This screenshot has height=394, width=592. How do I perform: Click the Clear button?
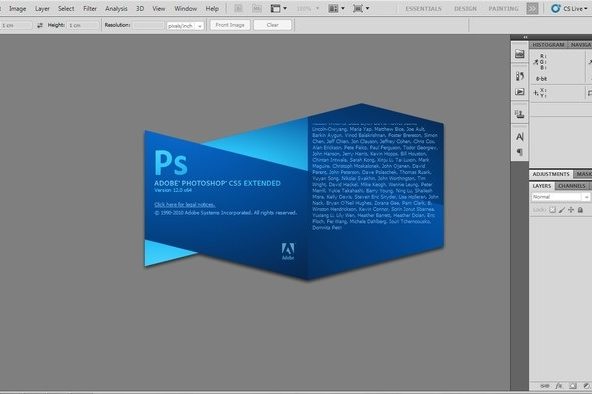tap(273, 25)
